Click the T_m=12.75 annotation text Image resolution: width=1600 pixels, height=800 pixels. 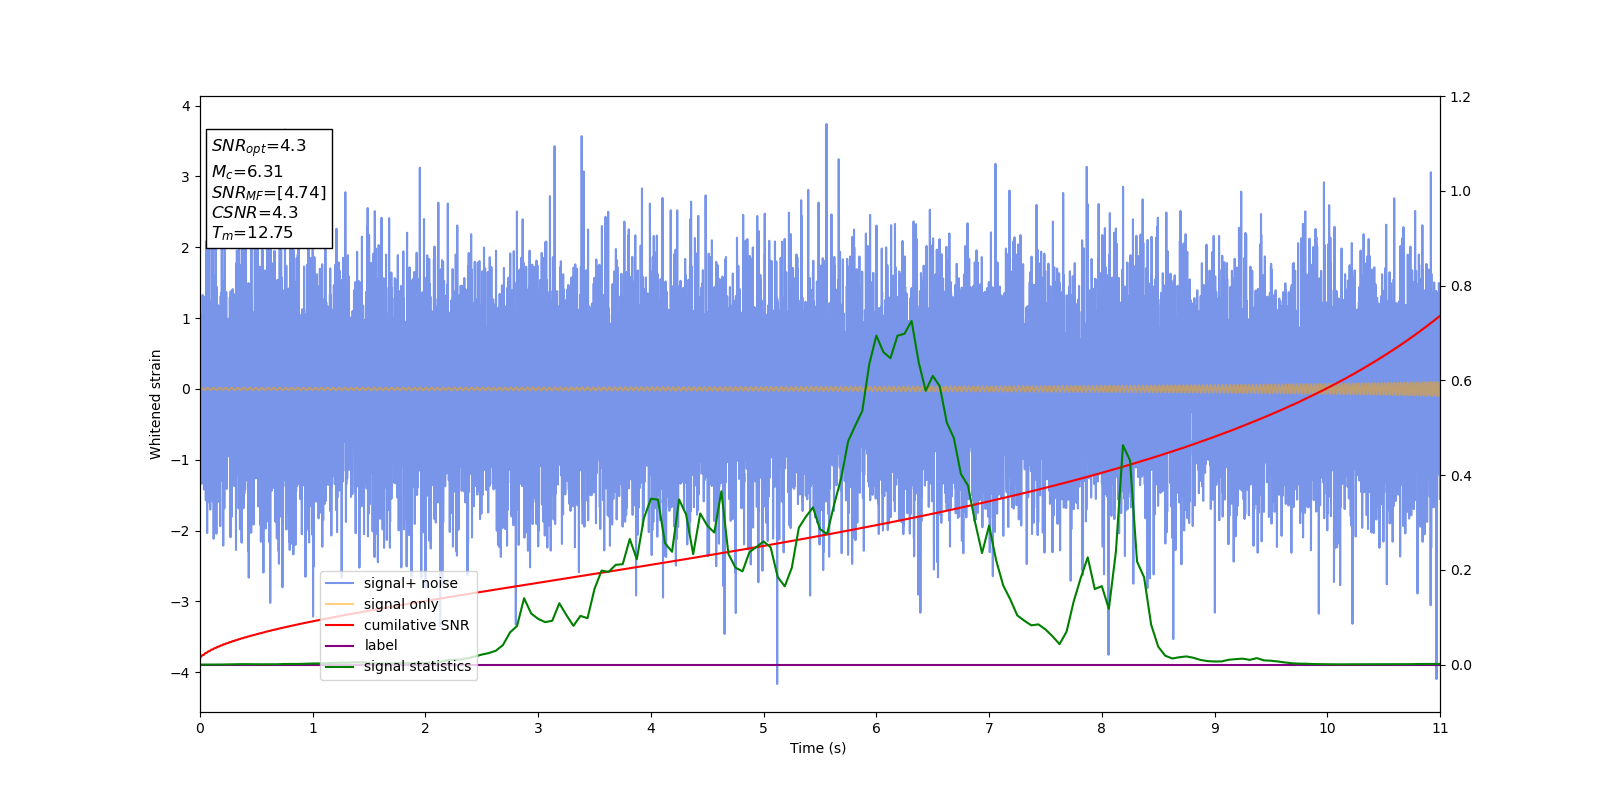point(252,233)
